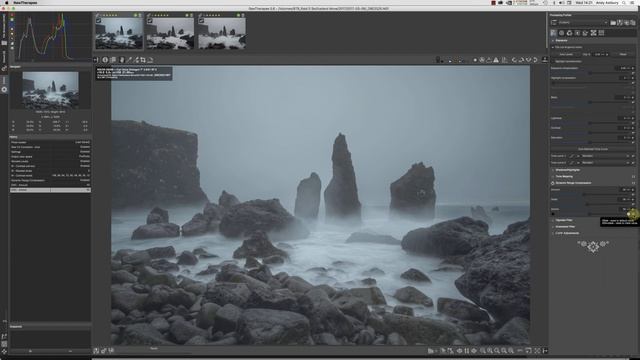
Task: Click the Navigator preview image
Action: 50,90
